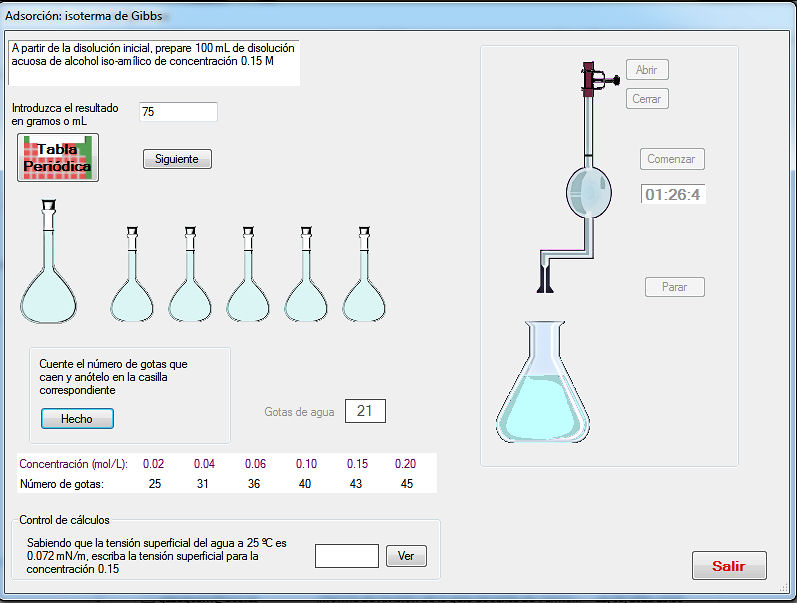This screenshot has width=797, height=603.
Task: Click the Erlenmeyer flask with liquid
Action: (542, 390)
